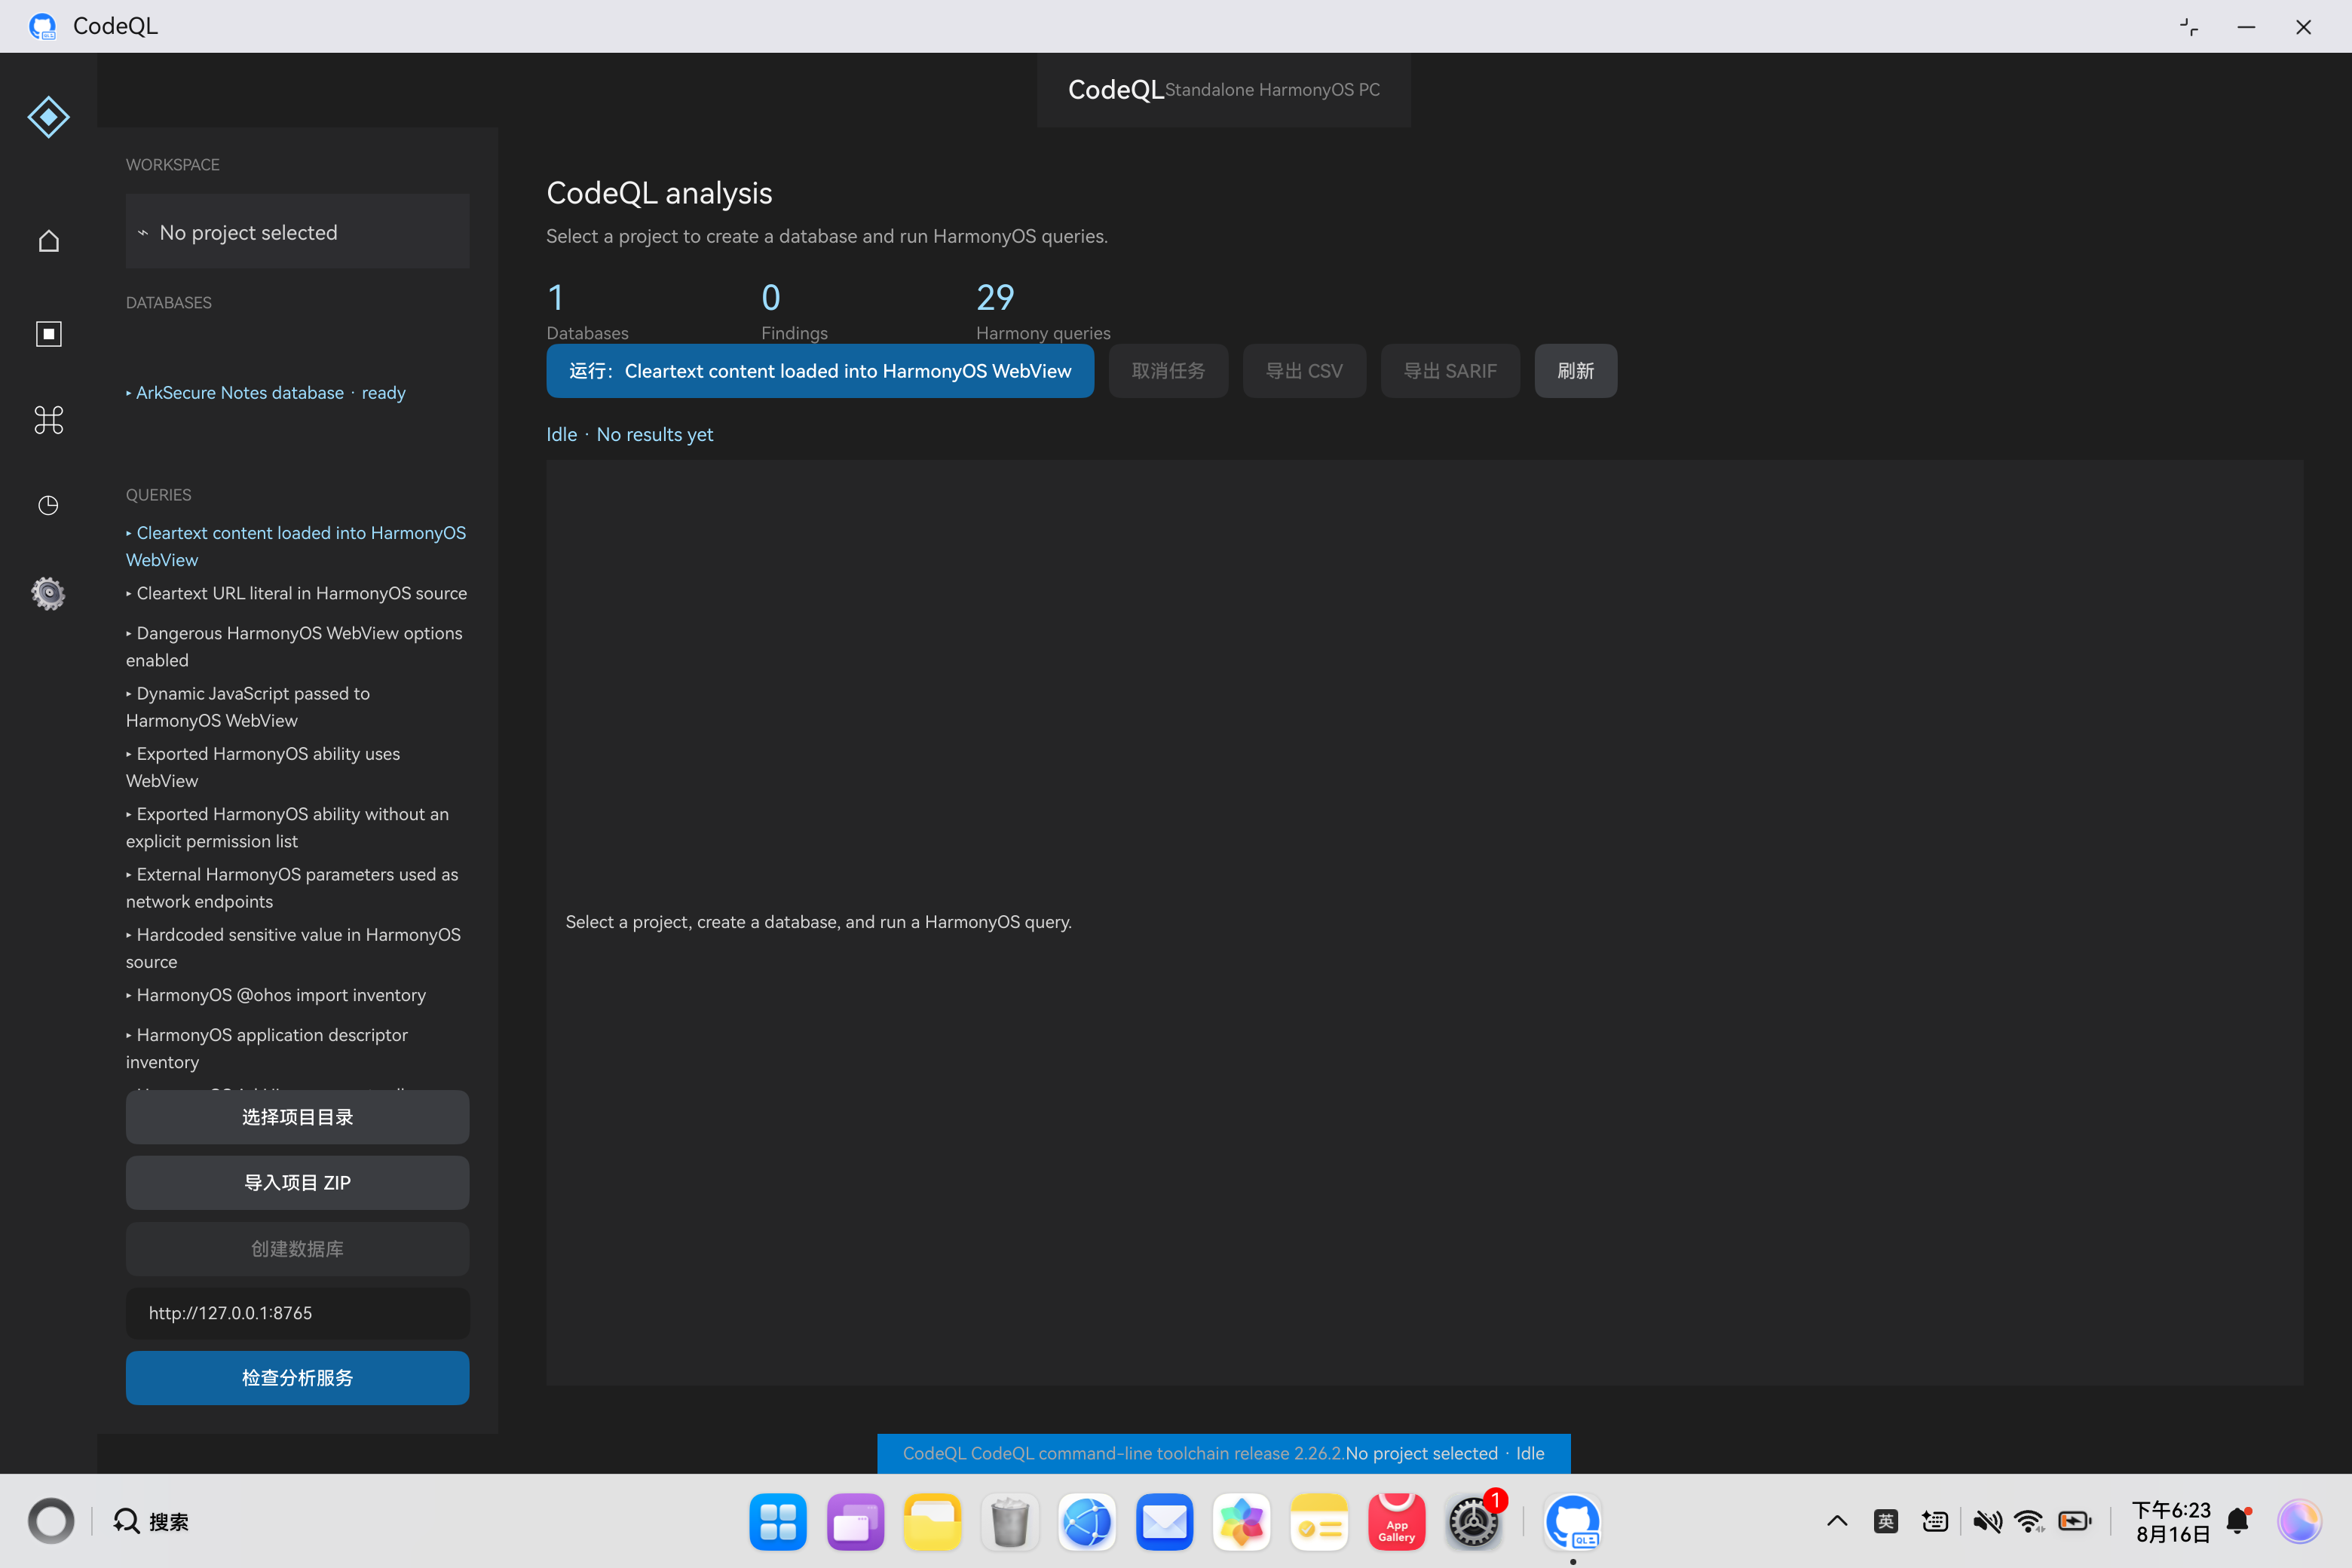Click the CodeQL Standalone HarmonyOS PC header
This screenshot has width=2352, height=1568.
point(1224,90)
